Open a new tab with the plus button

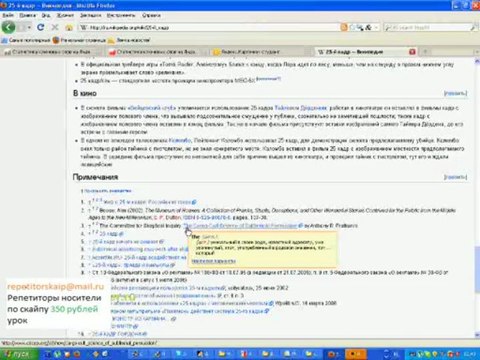click(425, 52)
